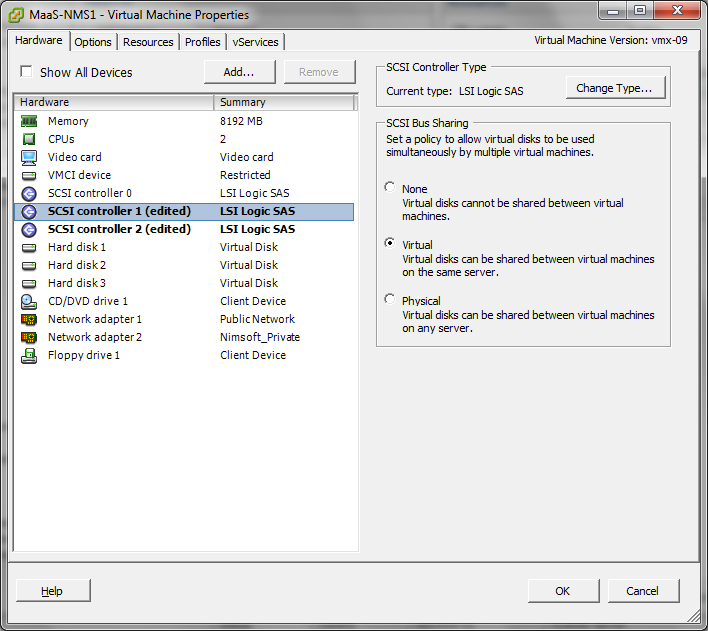Close the Virtual Machine Properties window
Screen dimensions: 708x631
tap(677, 11)
